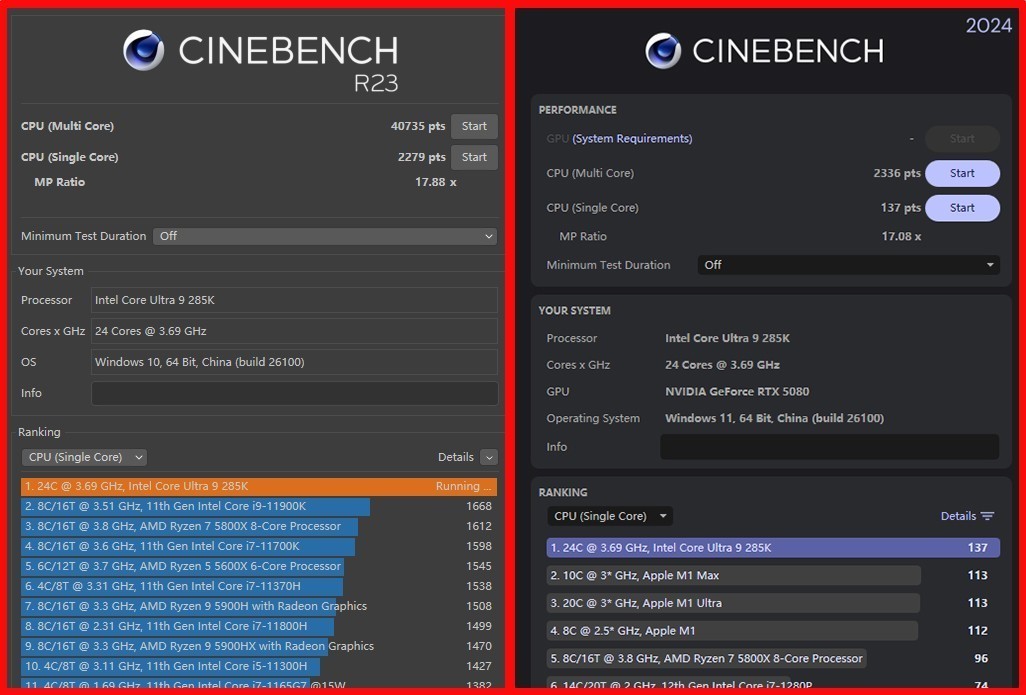Start the 2024 CPU Single Core test
Screen dimensions: 1026x695
pos(961,208)
